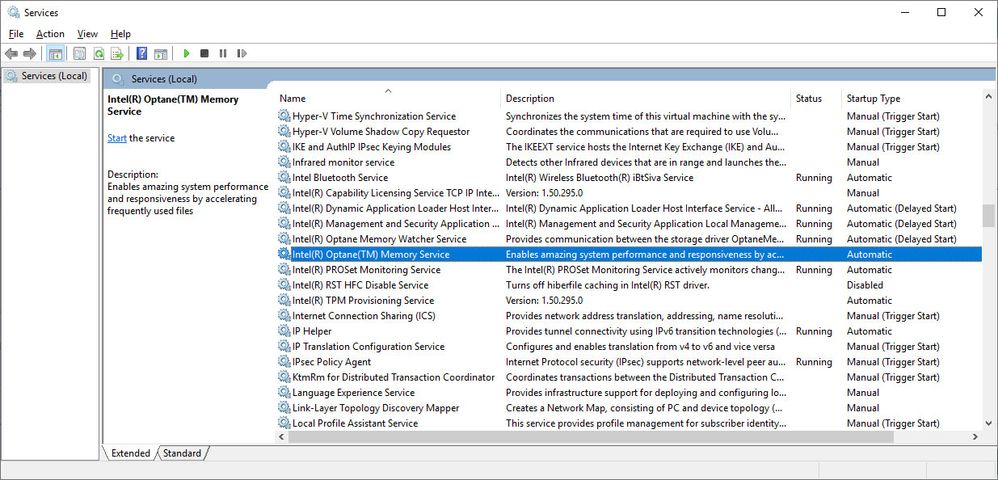The image size is (998, 480).
Task: Click the Stop Service square icon
Action: coord(204,53)
